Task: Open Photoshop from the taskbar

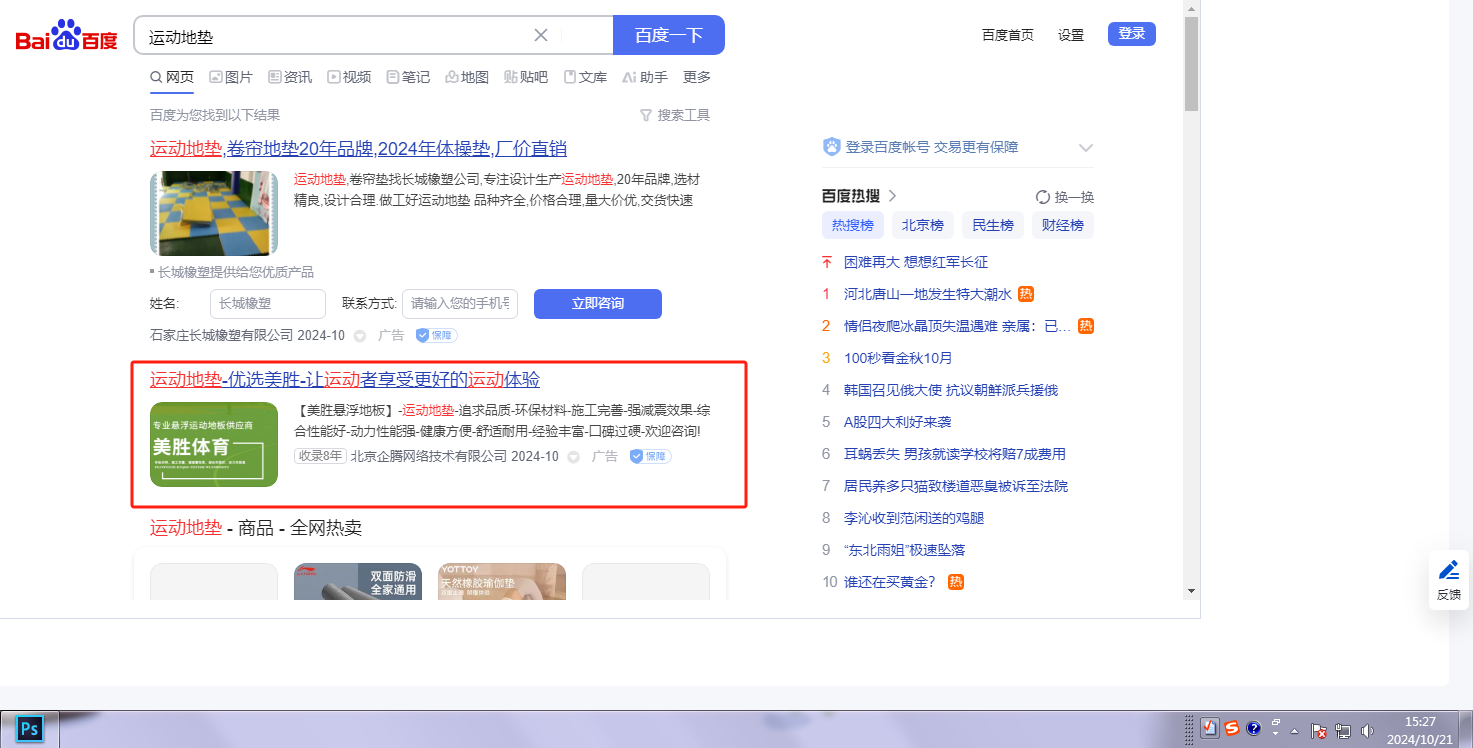Action: (x=30, y=729)
